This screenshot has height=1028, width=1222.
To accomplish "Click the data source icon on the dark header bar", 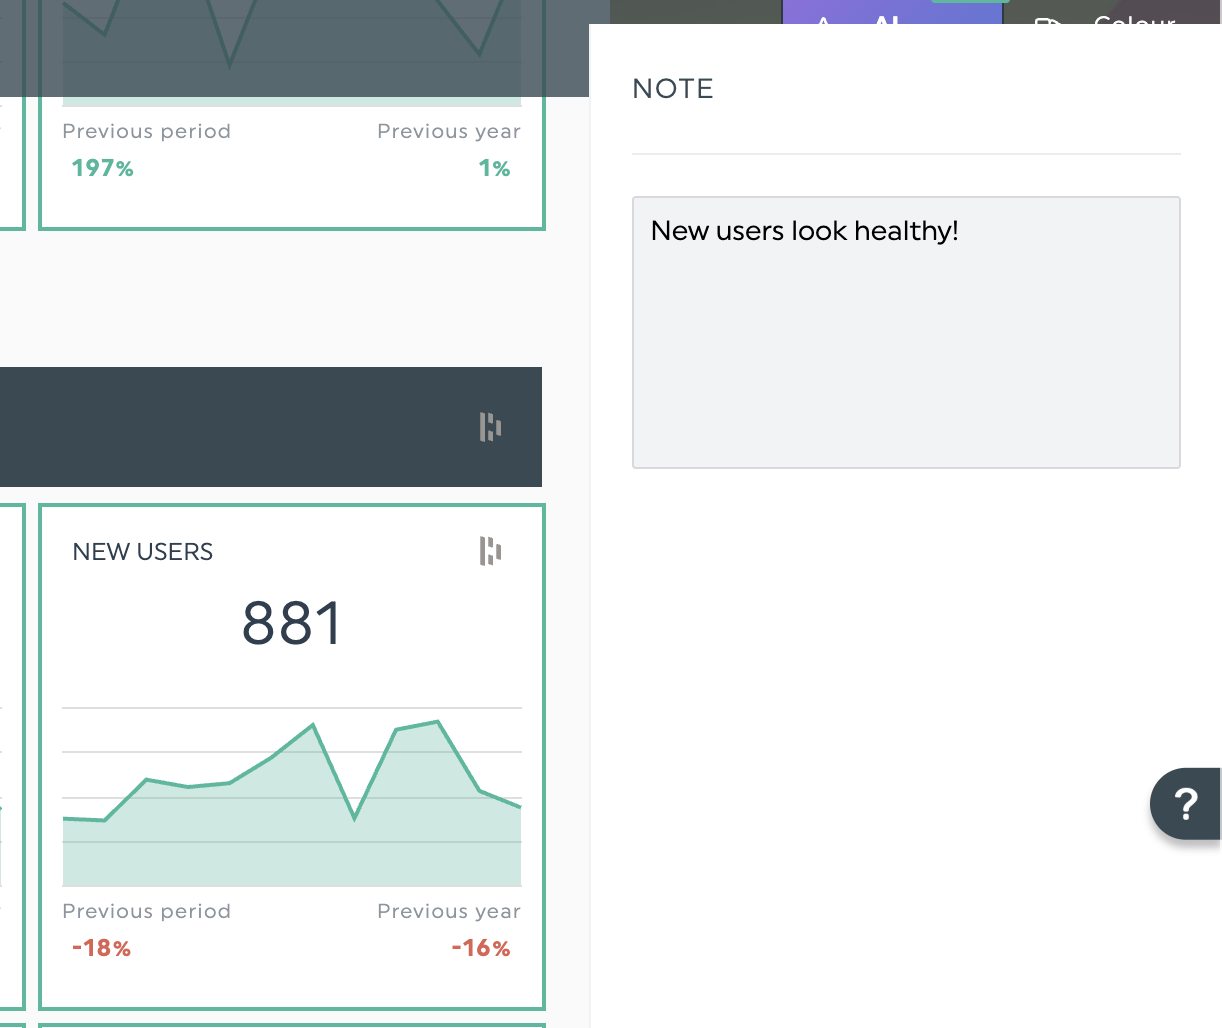I will click(490, 427).
